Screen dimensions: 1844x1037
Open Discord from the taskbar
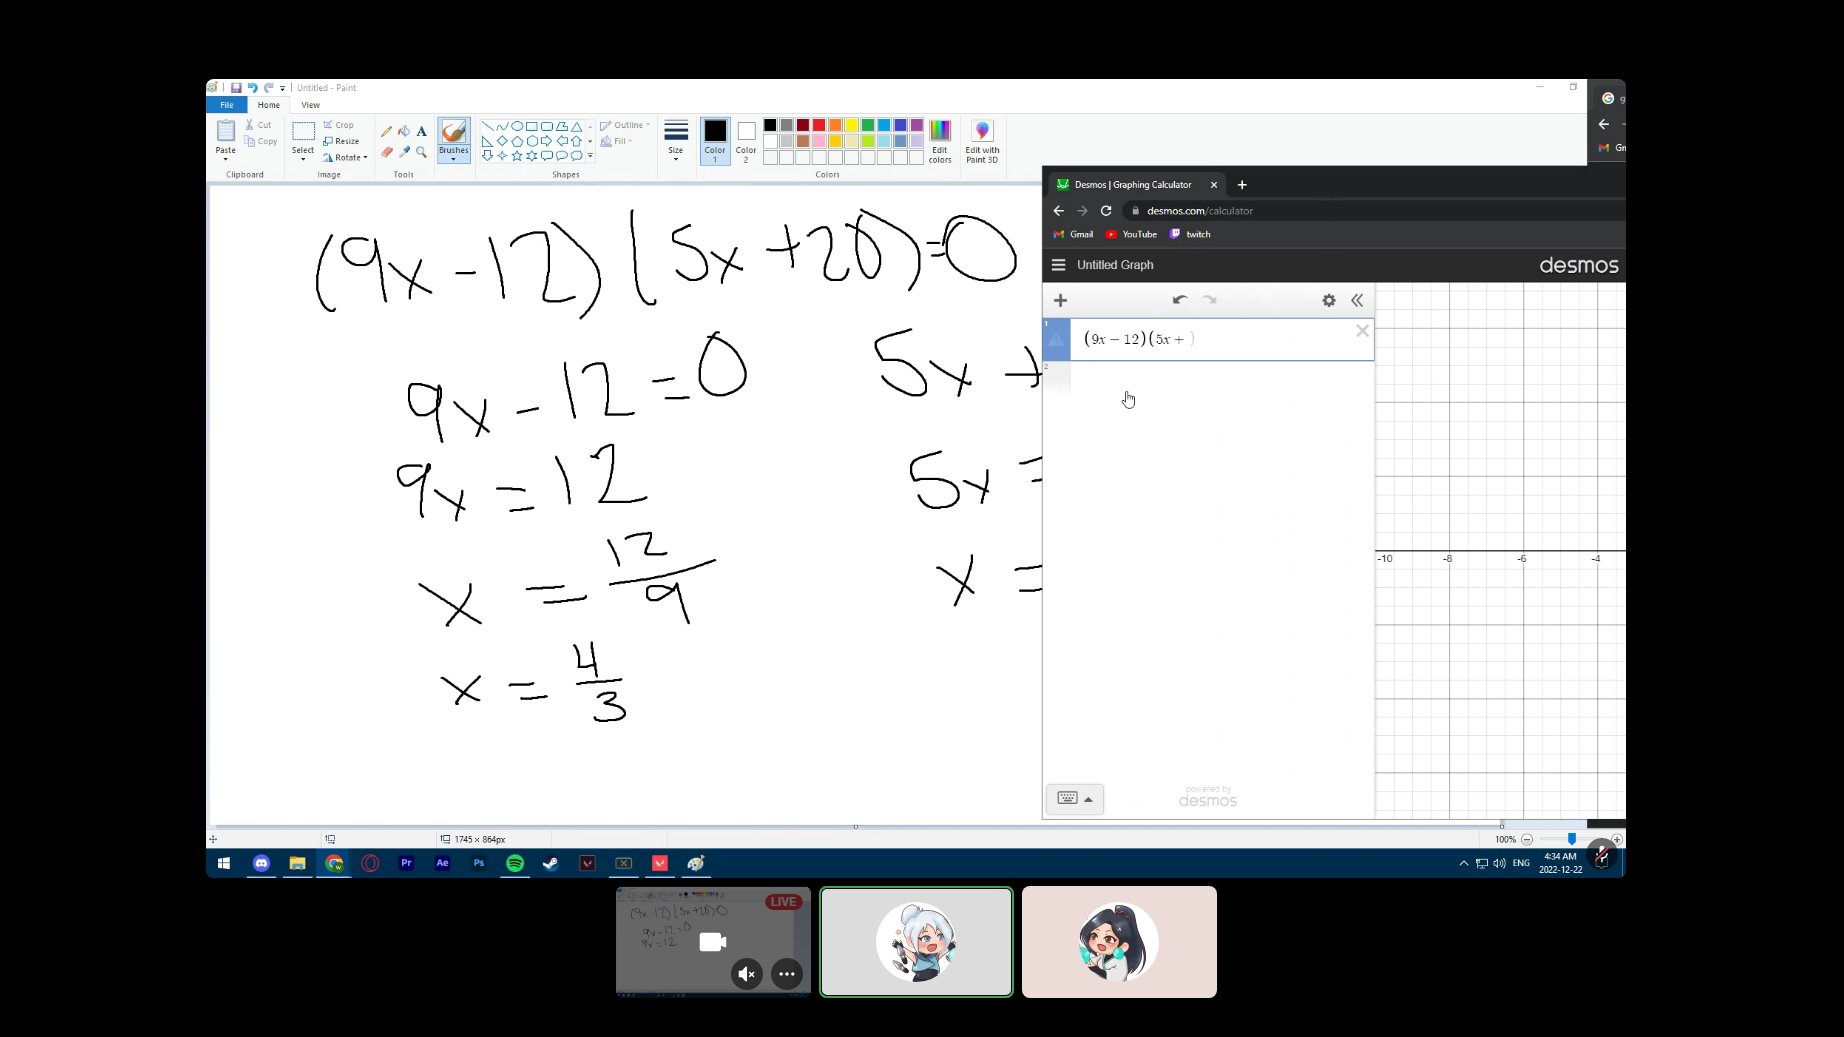261,863
